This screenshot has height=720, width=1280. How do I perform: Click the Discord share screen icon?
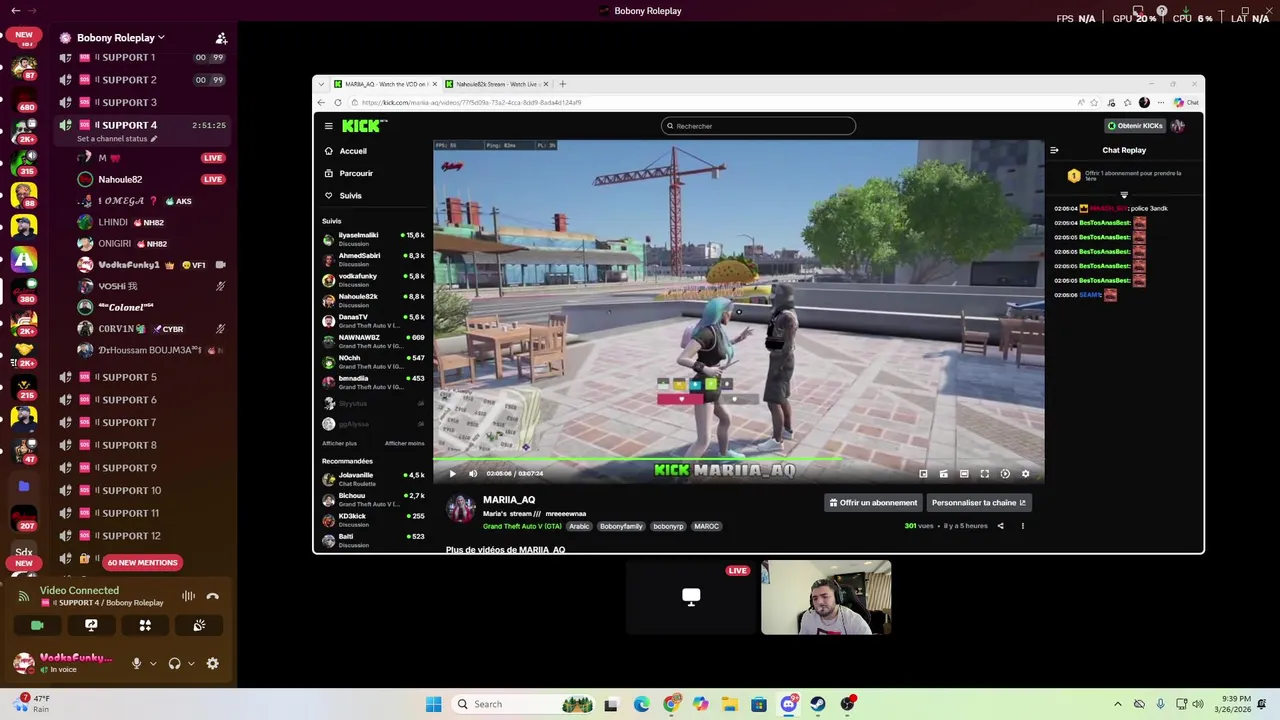click(91, 625)
